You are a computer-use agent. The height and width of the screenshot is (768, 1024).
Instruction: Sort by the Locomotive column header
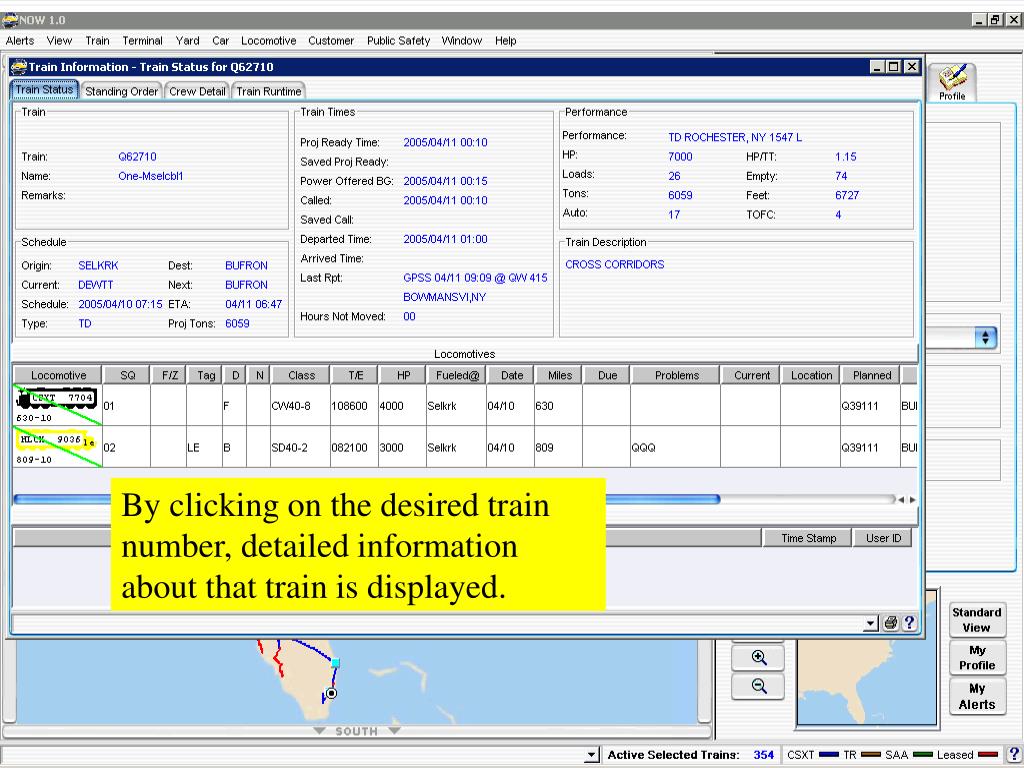coord(58,376)
